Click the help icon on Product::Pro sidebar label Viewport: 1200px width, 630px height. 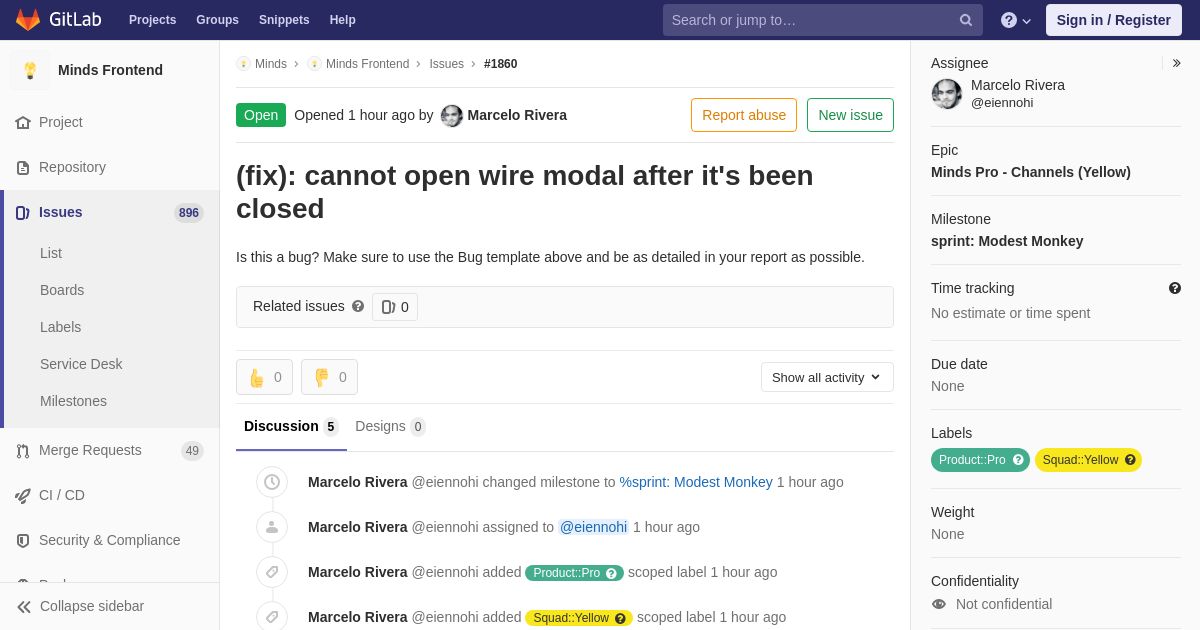[1018, 460]
